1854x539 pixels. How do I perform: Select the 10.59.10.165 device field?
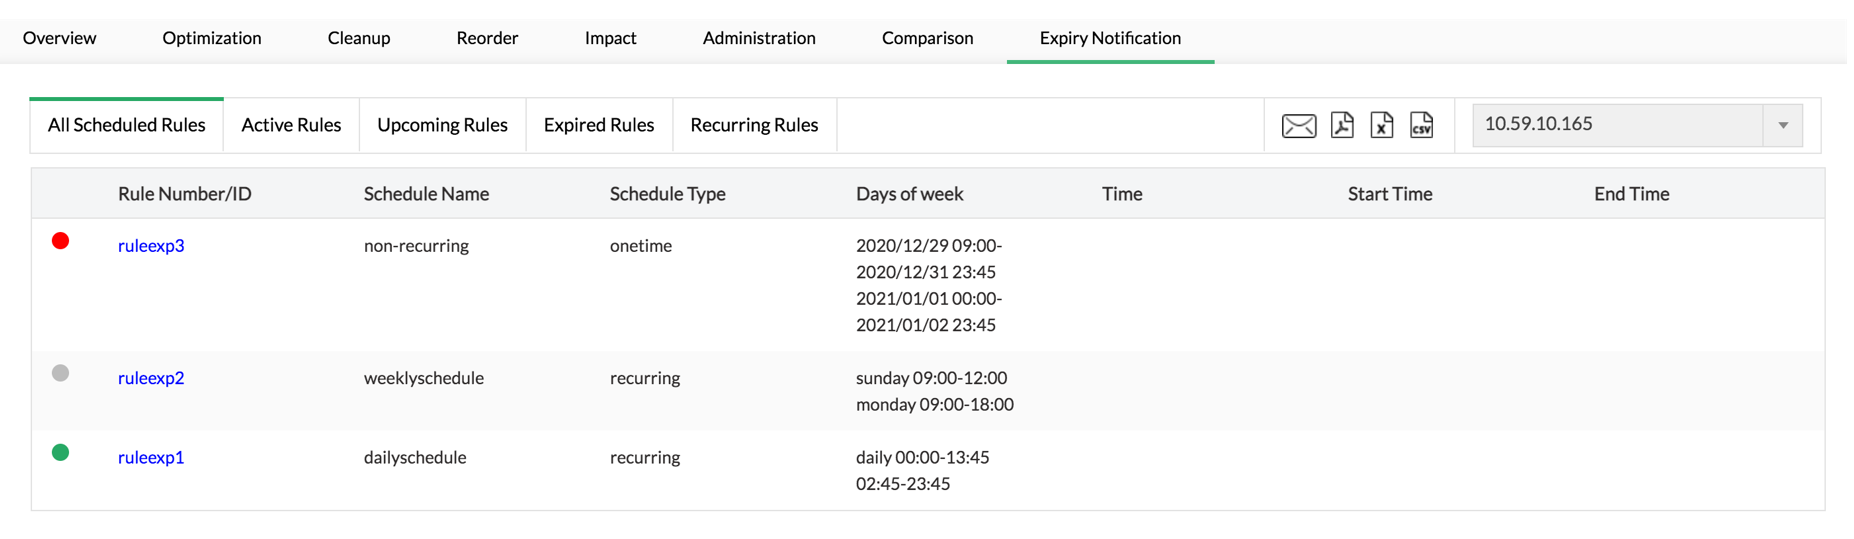pyautogui.click(x=1616, y=125)
